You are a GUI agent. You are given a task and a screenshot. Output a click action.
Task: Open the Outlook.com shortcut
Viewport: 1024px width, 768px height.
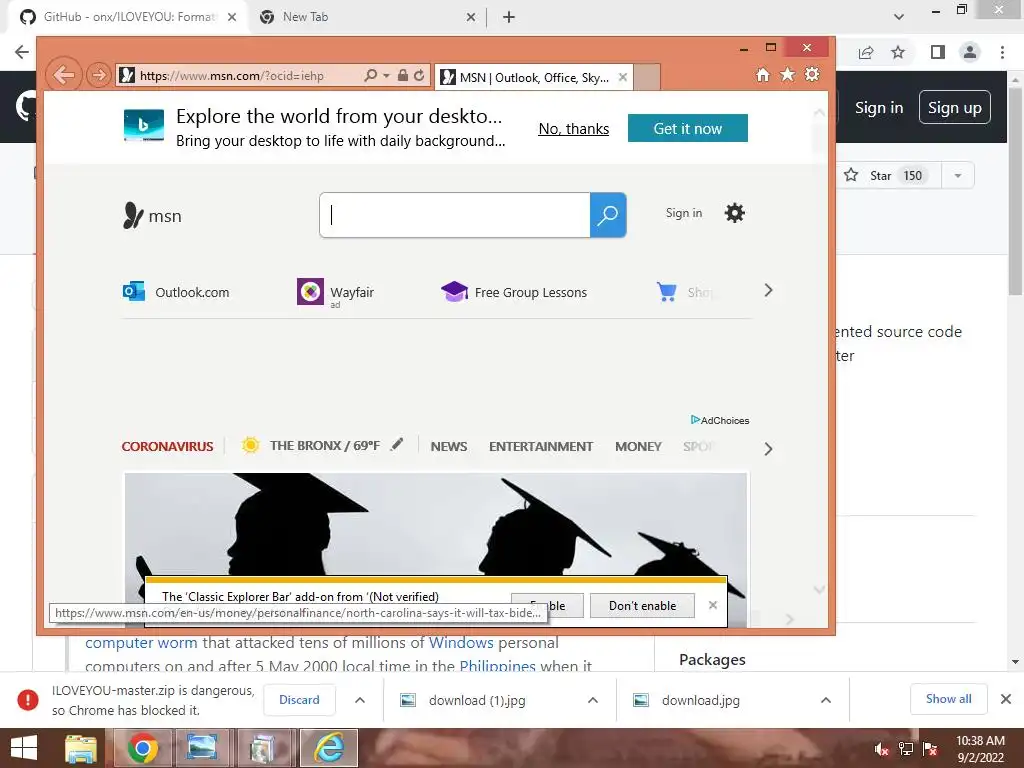(x=176, y=292)
